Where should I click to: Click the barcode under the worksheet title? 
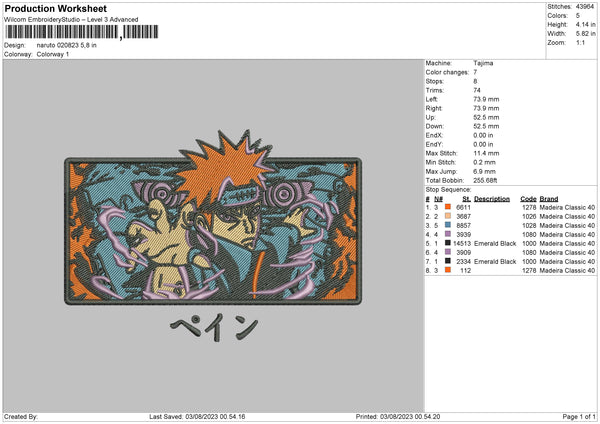point(82,32)
